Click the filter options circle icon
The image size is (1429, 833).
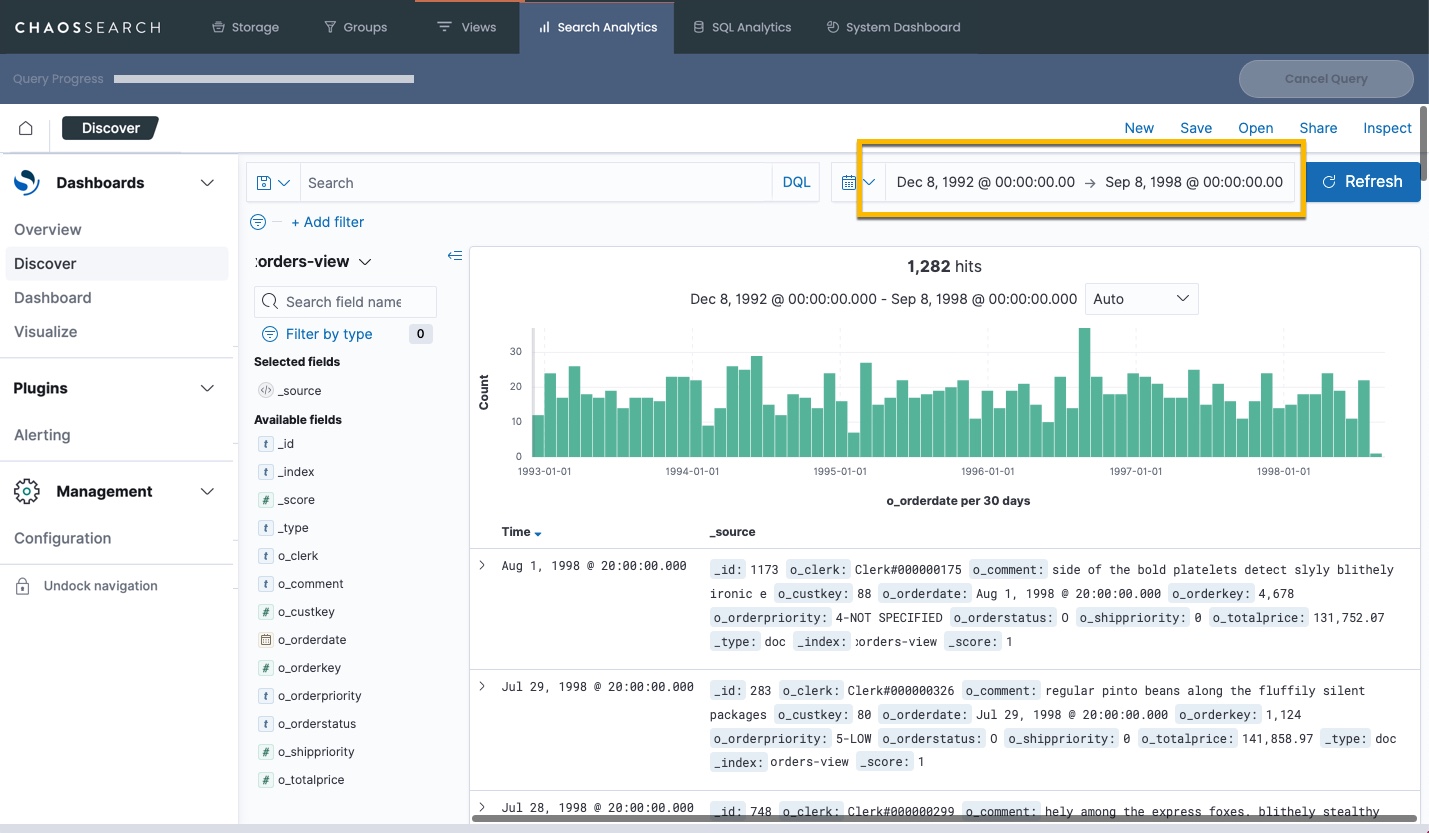click(258, 222)
